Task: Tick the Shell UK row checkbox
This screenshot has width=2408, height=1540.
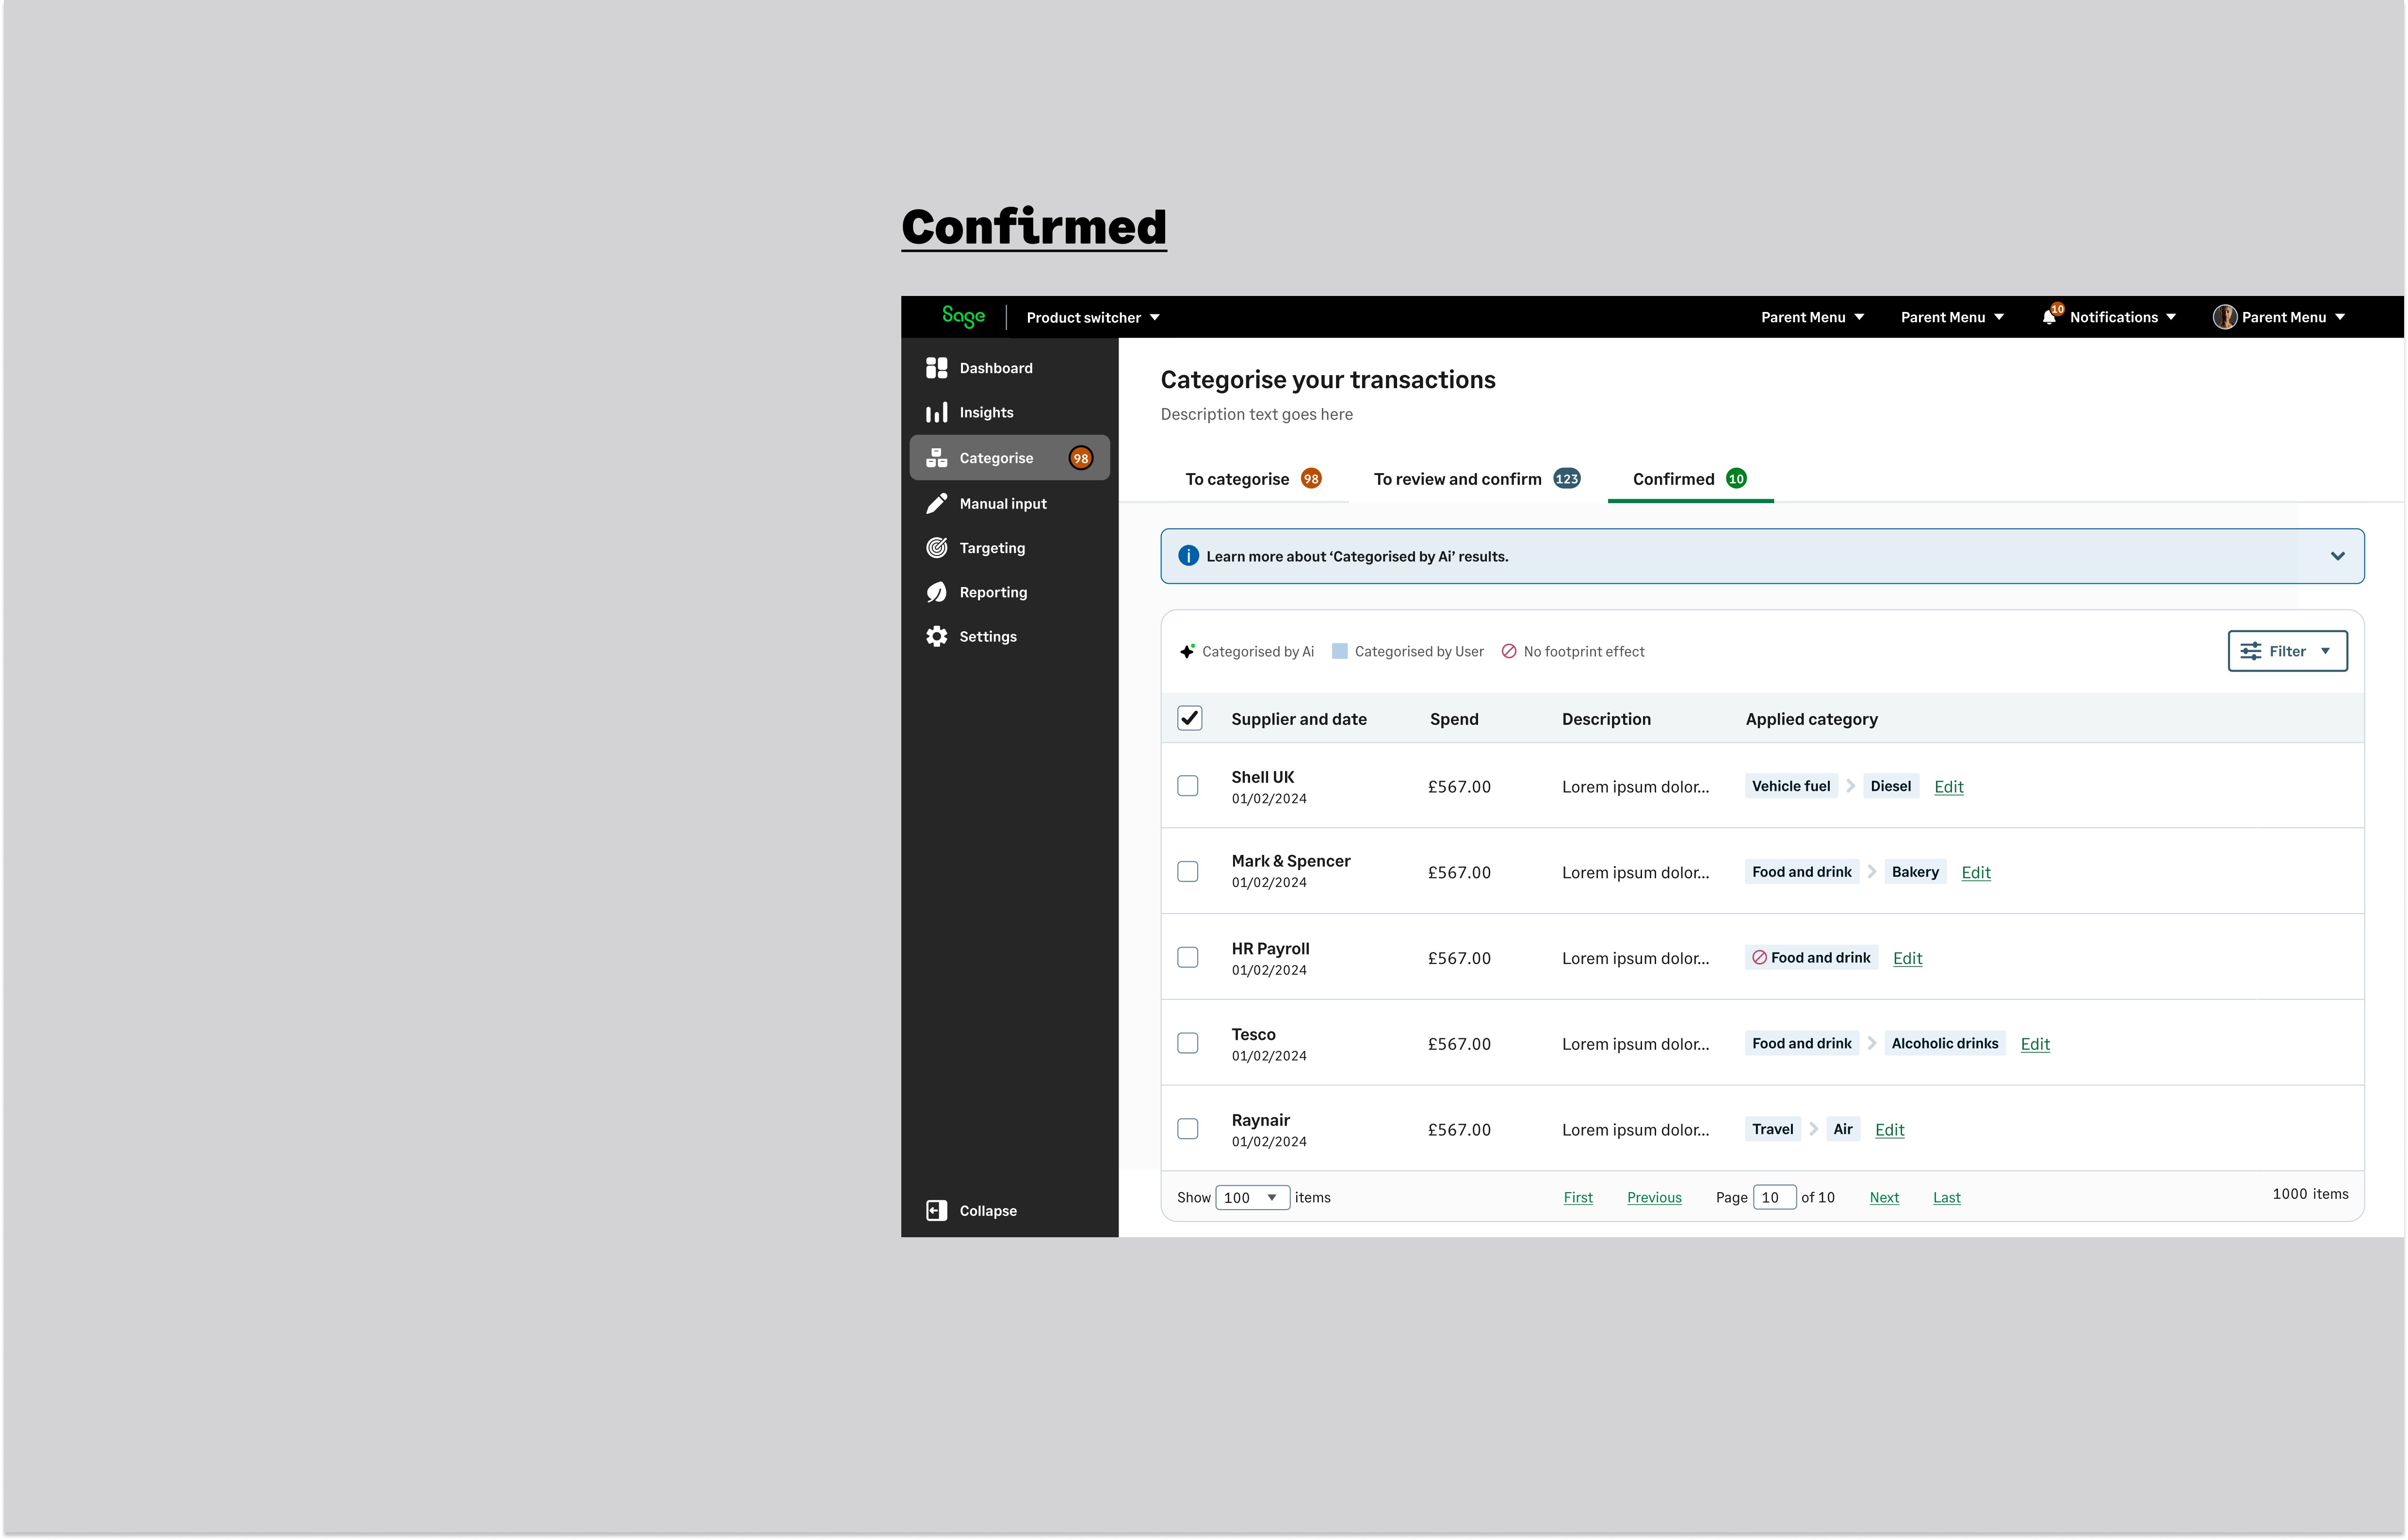Action: (1188, 786)
